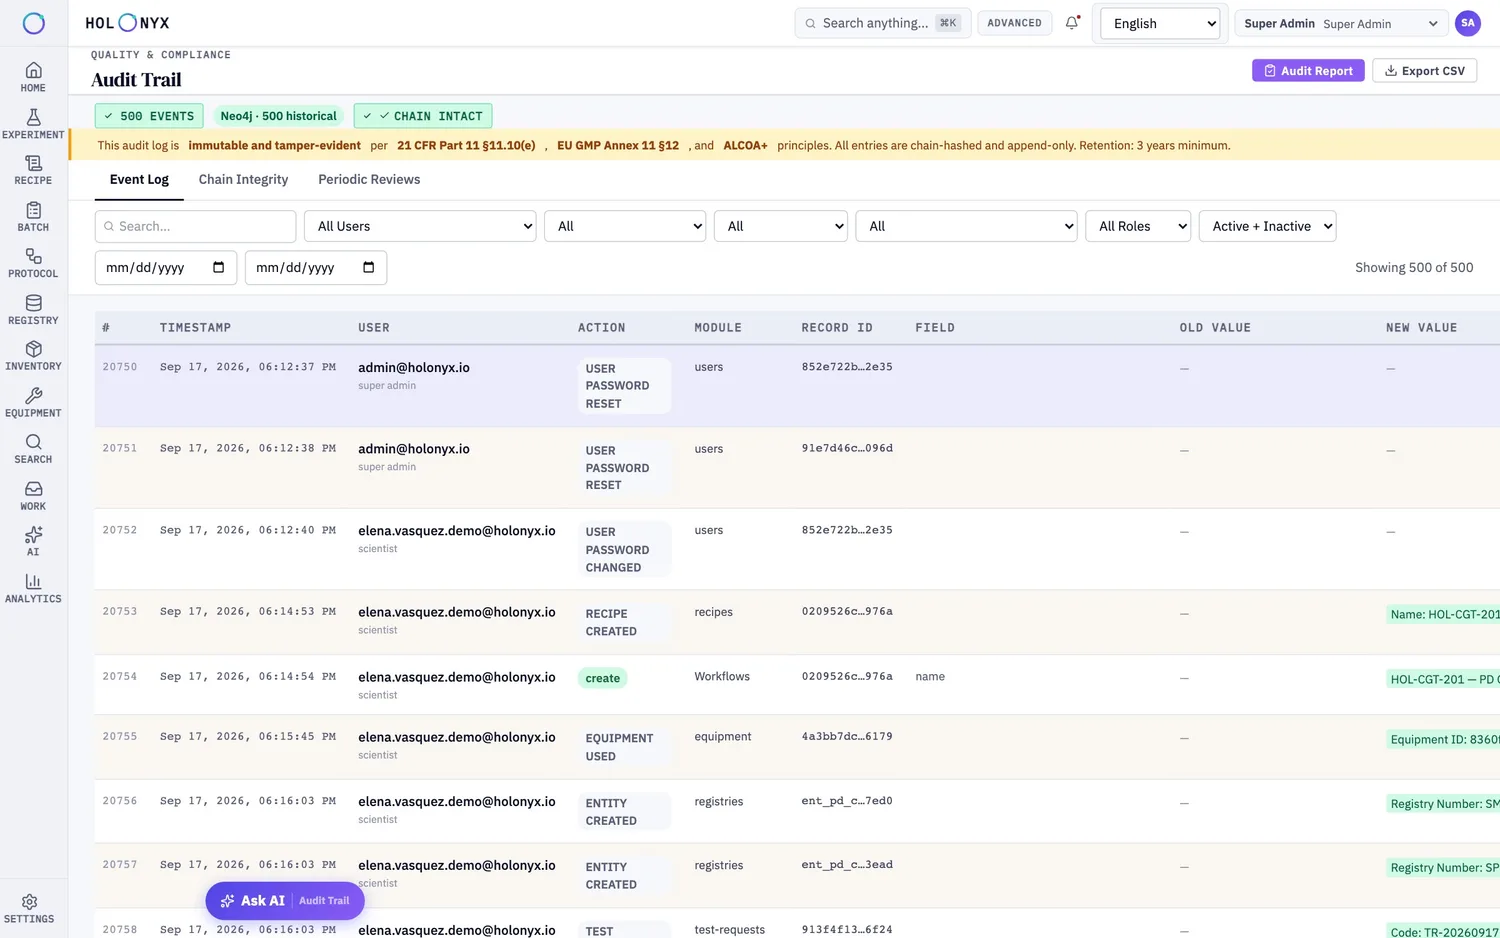Select event number 20751
The image size is (1500, 938).
click(x=120, y=448)
